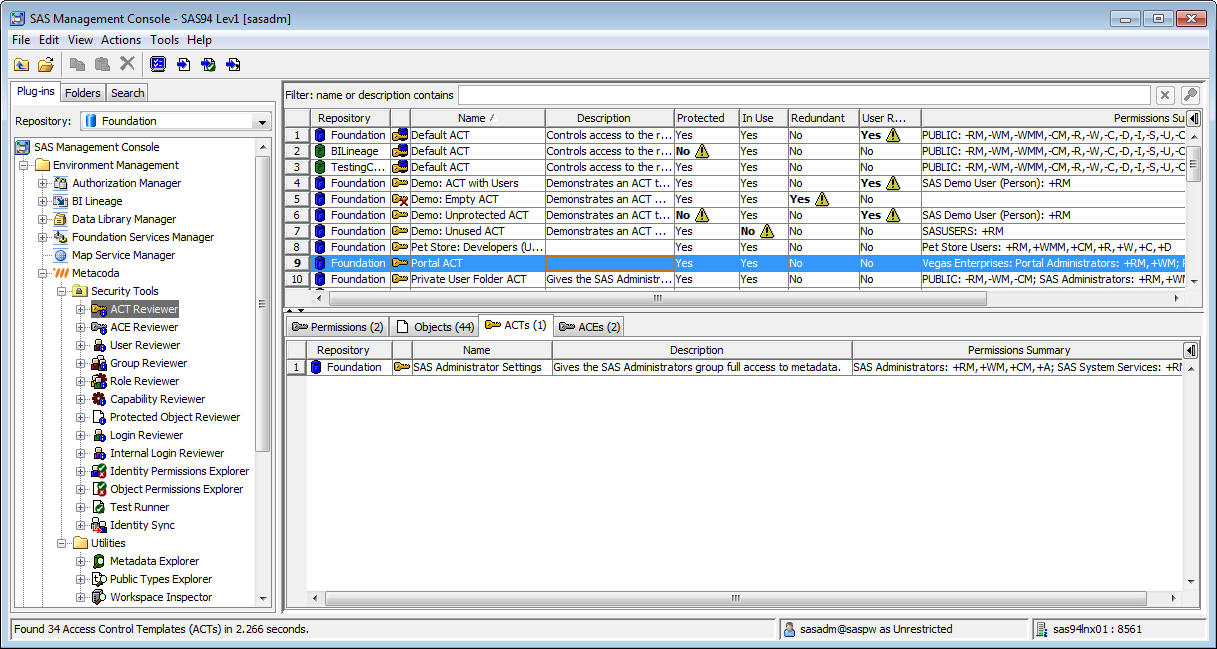Image resolution: width=1217 pixels, height=649 pixels.
Task: Click the blue arrow document toolbar icon
Action: pos(184,64)
